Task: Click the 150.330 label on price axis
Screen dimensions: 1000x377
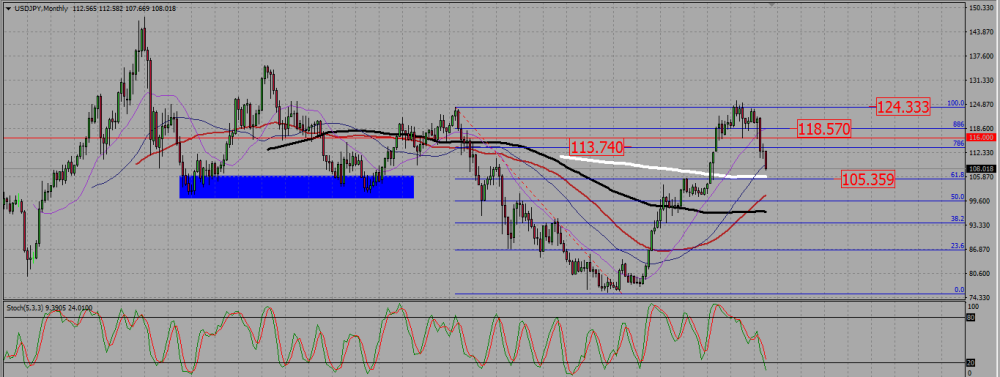Action: tap(983, 8)
